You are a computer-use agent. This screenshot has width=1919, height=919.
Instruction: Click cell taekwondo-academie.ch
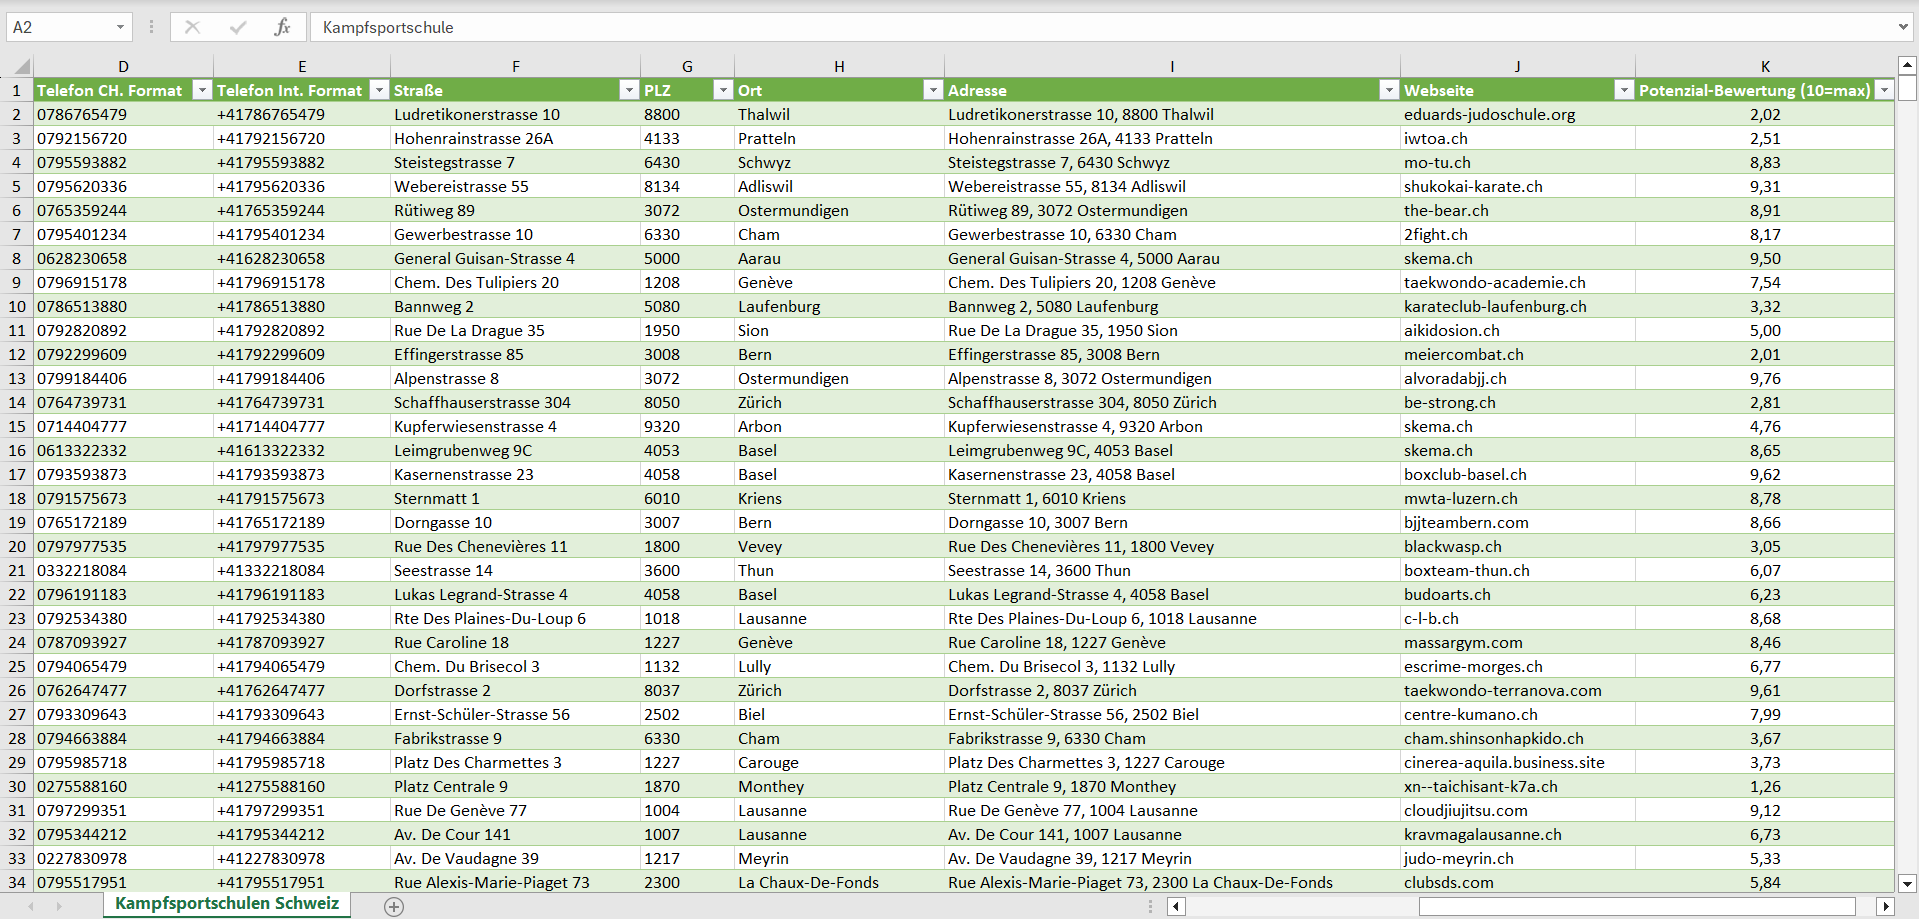click(1518, 282)
